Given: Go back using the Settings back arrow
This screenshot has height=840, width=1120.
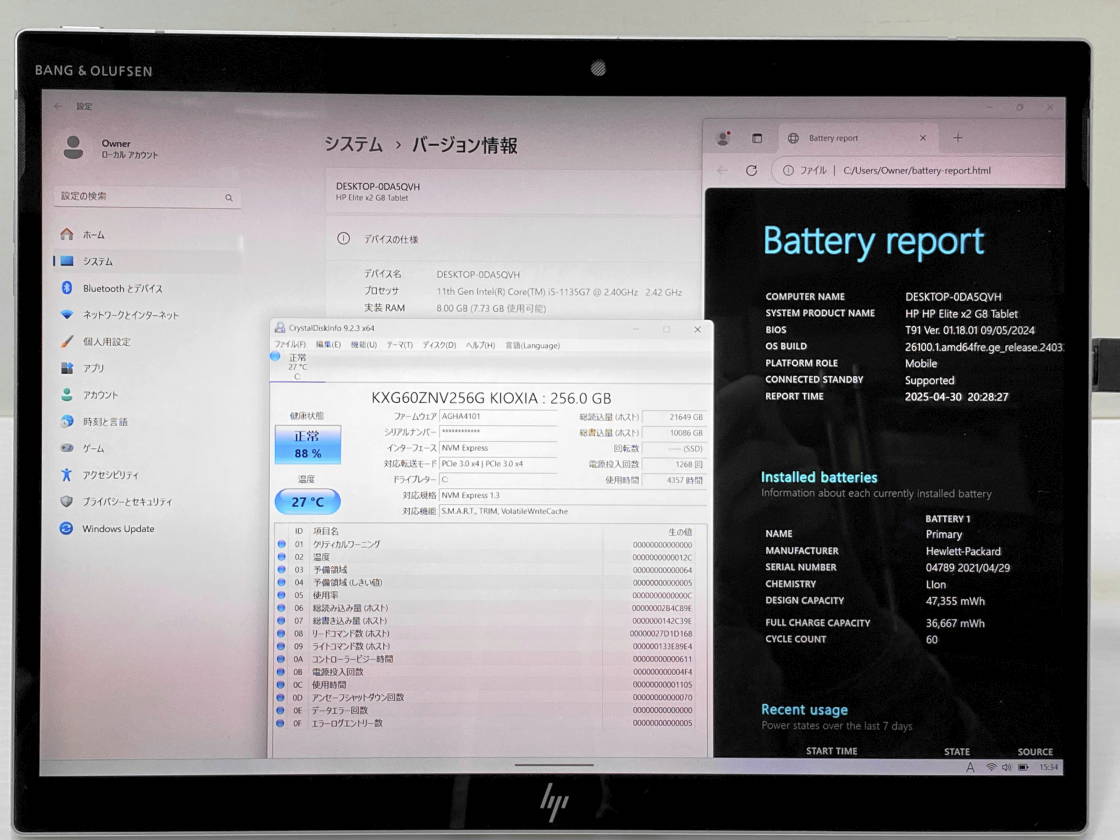Looking at the screenshot, I should click(58, 106).
